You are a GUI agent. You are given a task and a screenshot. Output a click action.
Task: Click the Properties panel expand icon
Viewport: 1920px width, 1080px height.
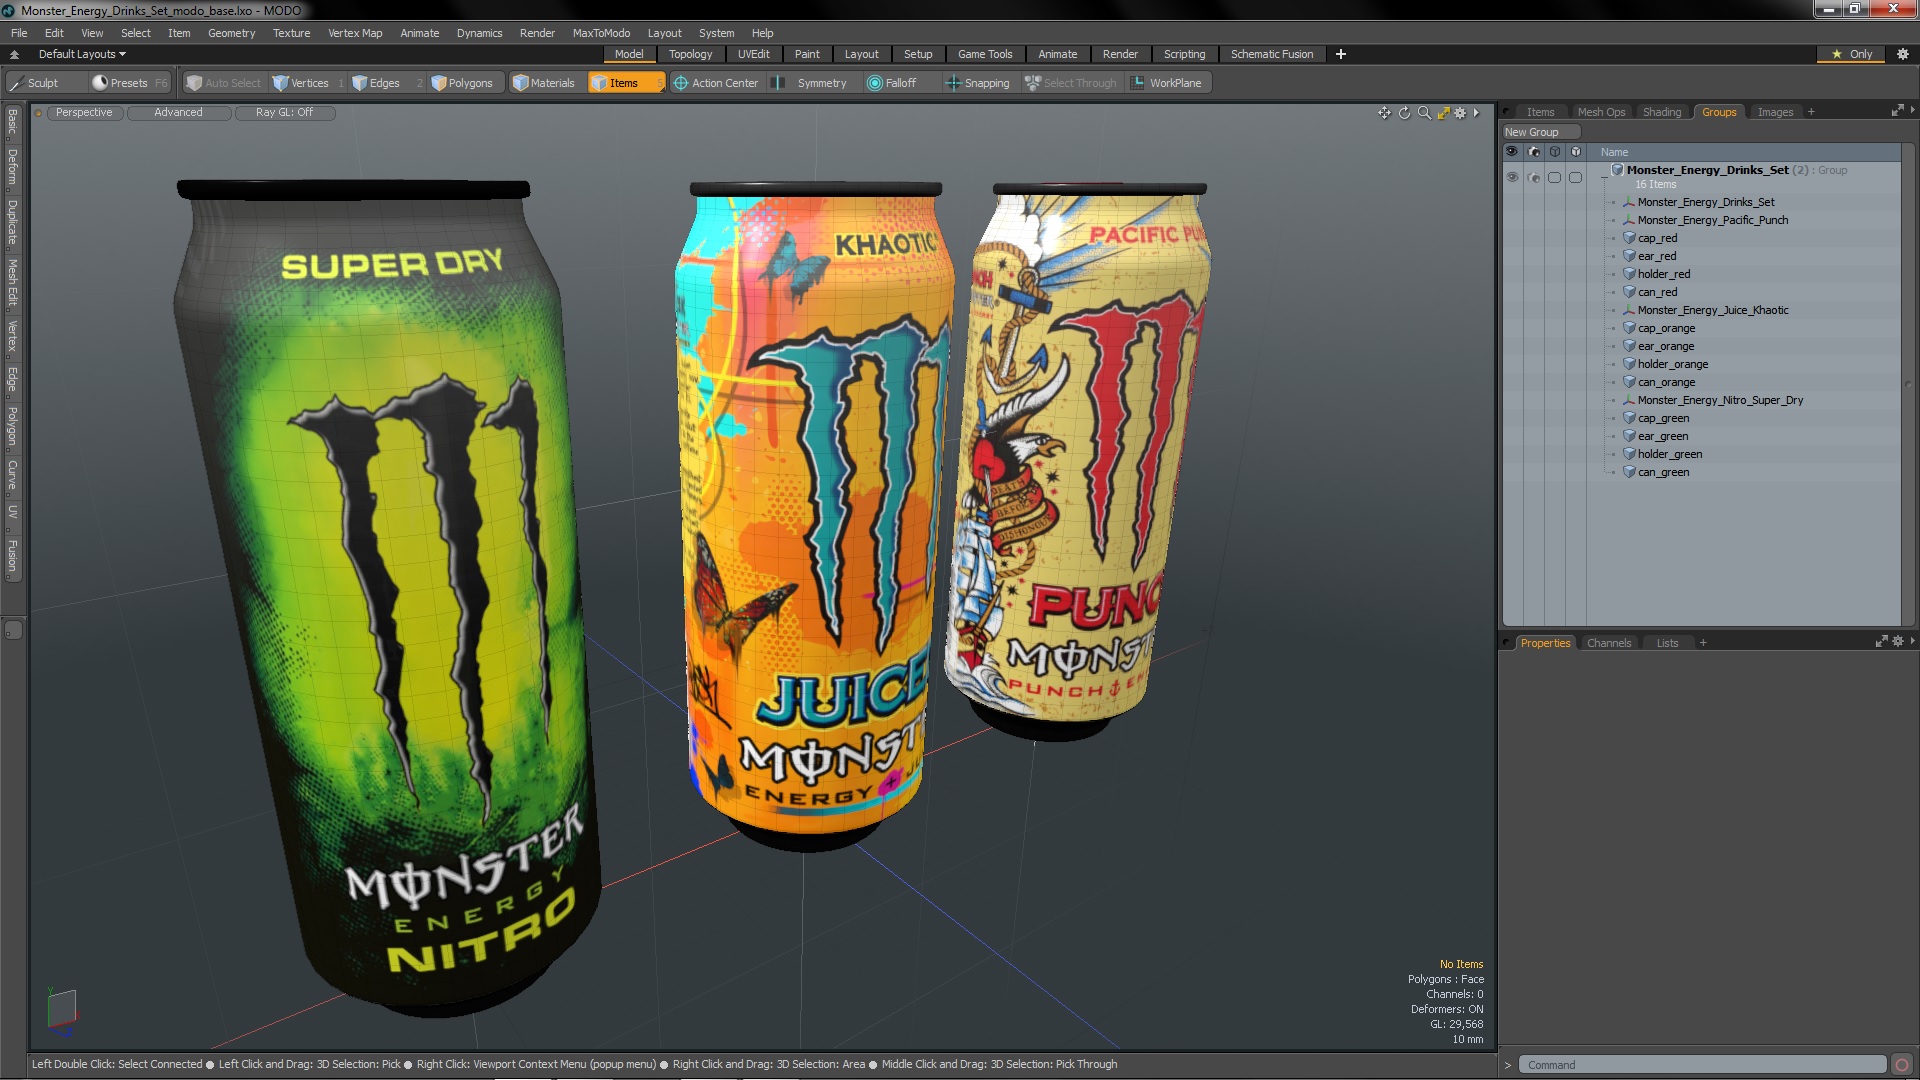tap(1881, 642)
